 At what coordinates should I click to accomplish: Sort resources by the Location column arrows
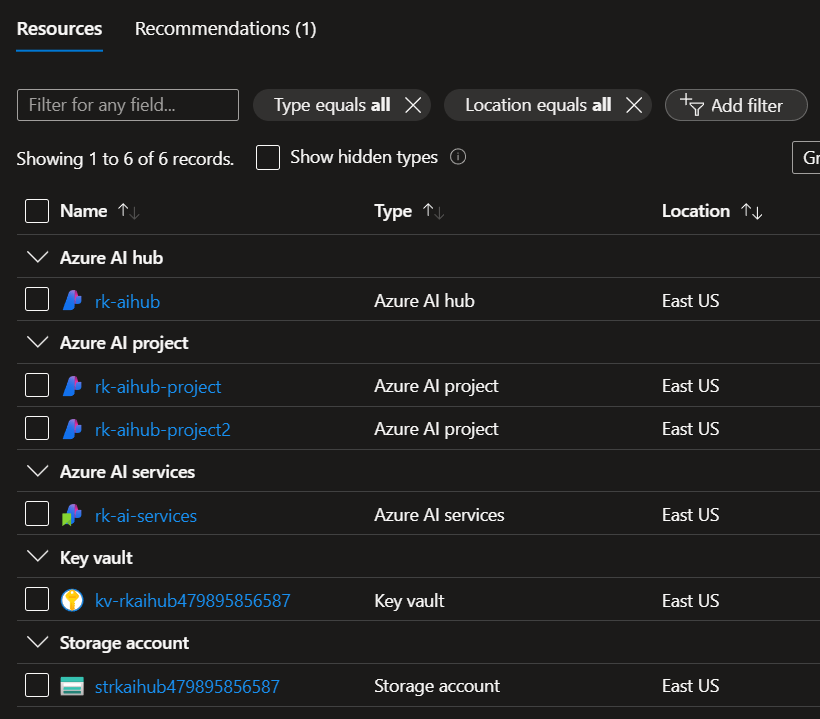coord(751,211)
